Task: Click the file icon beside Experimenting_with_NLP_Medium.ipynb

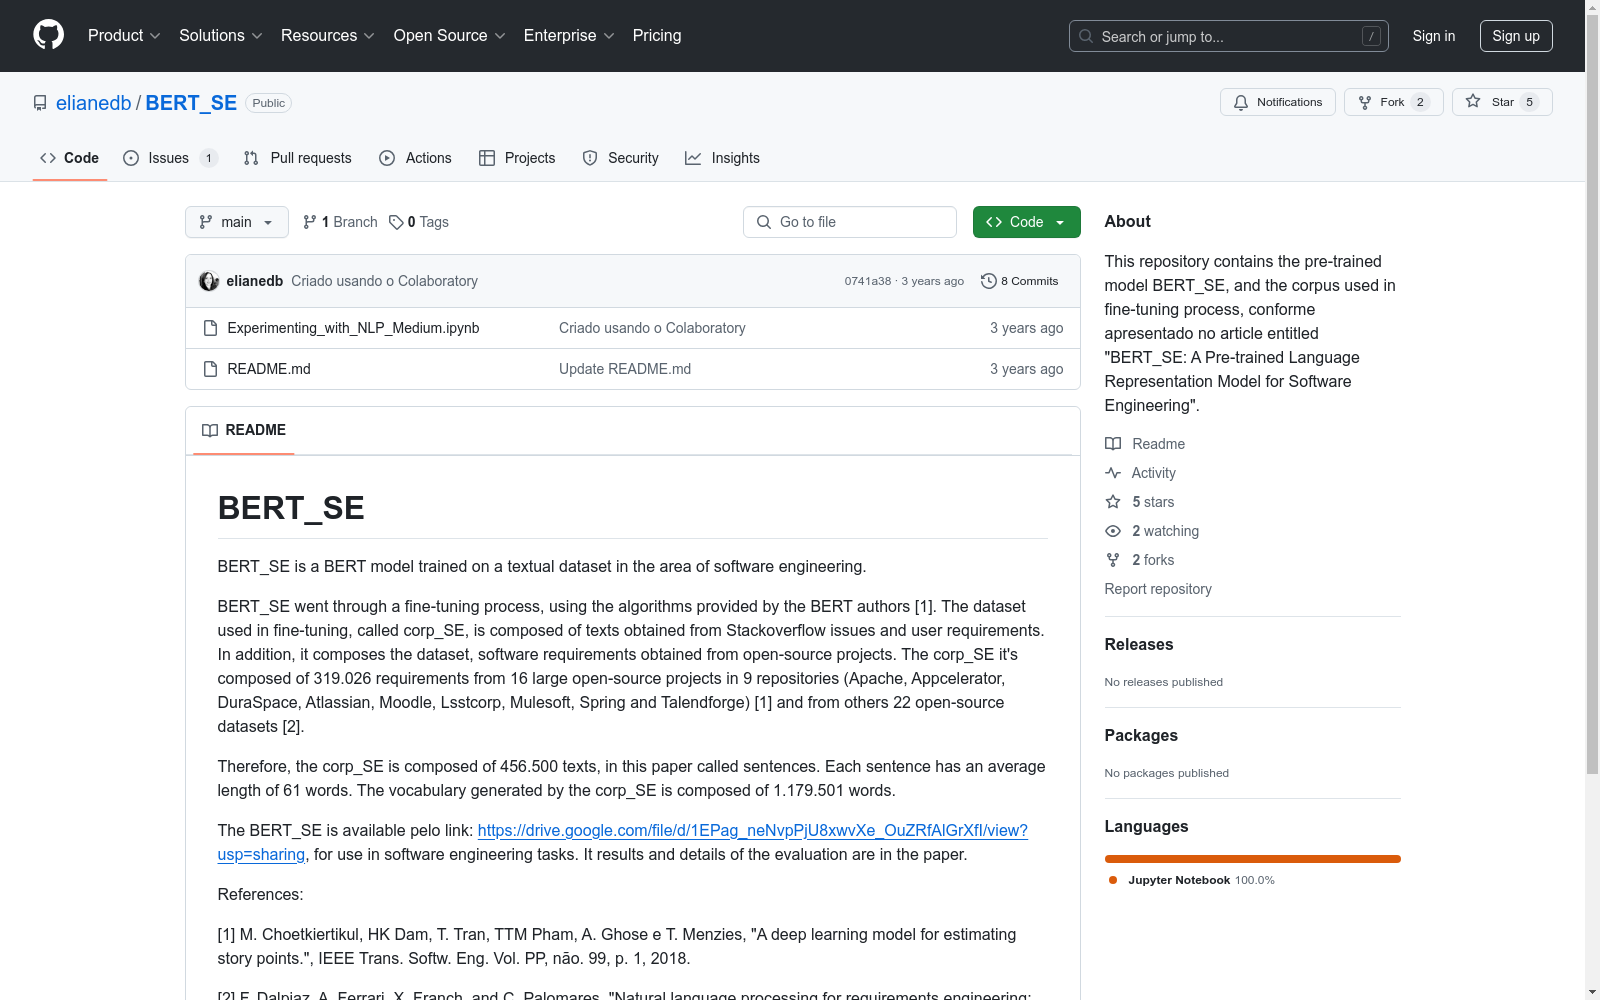Action: (210, 328)
